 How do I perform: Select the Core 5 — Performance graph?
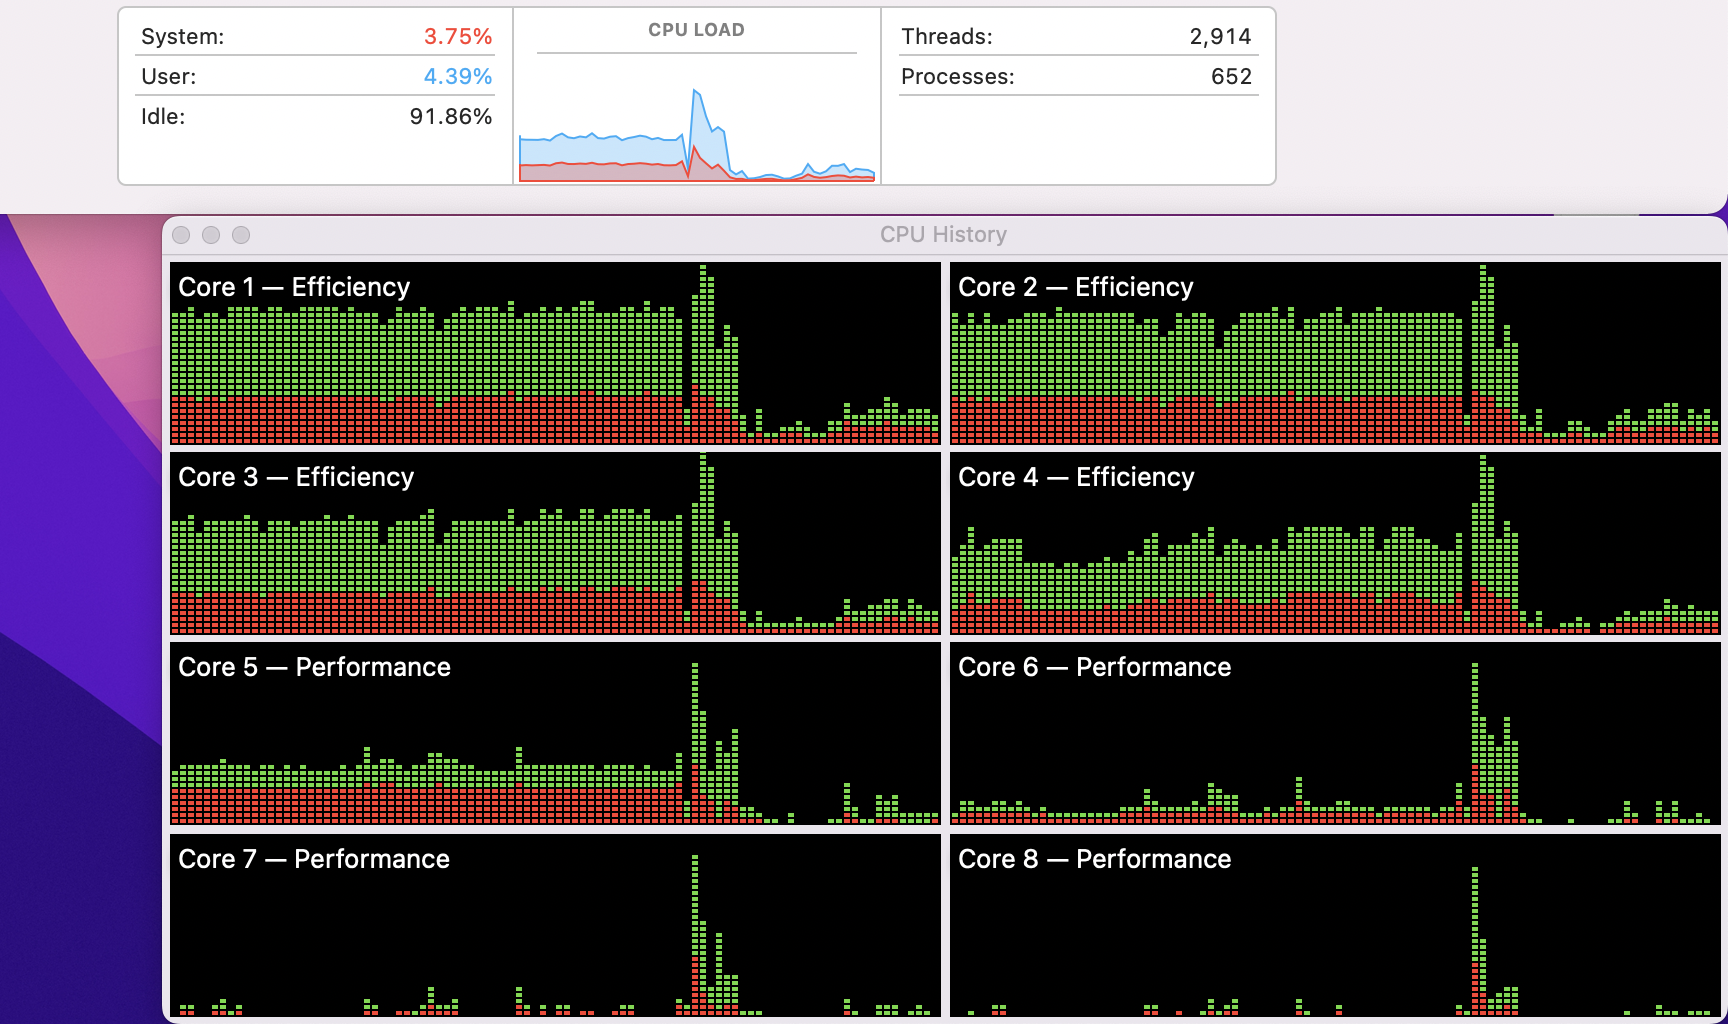point(555,733)
